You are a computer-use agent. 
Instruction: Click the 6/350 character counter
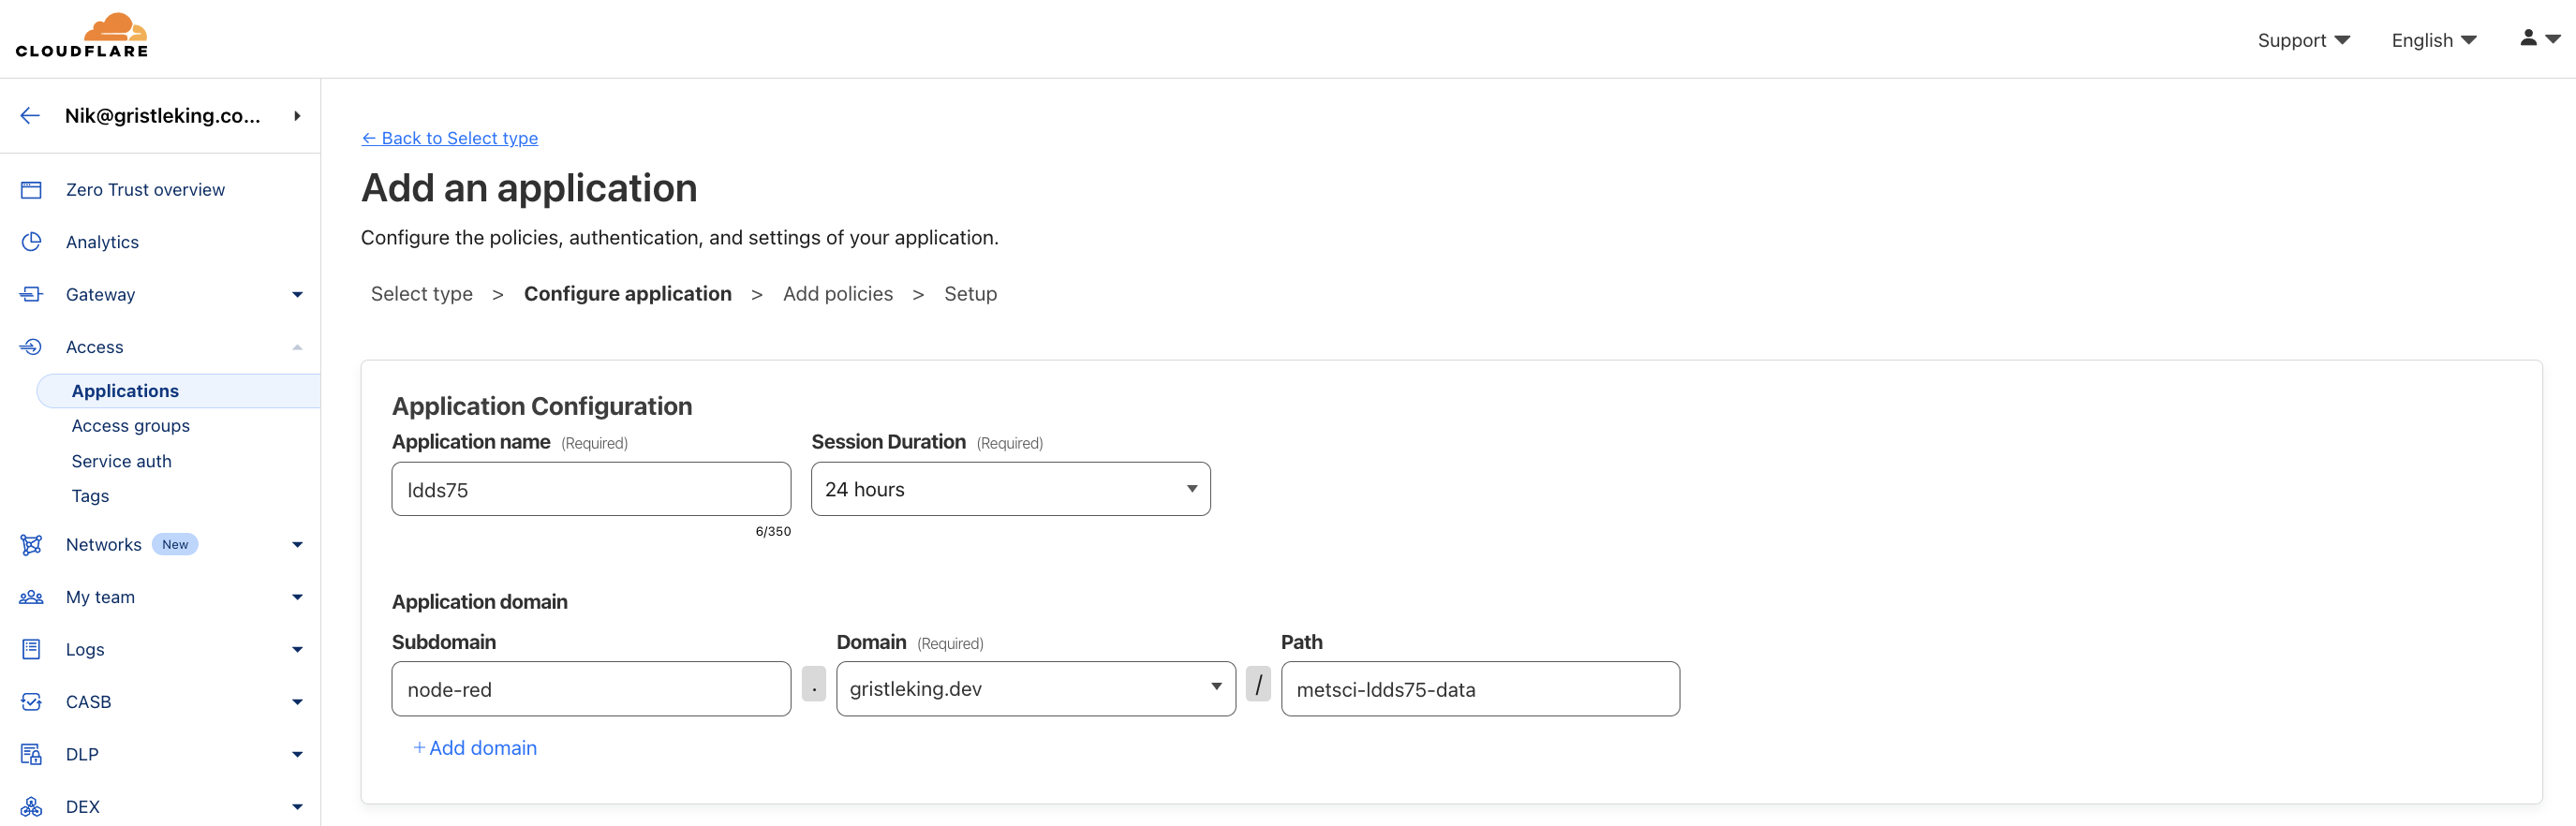(773, 532)
